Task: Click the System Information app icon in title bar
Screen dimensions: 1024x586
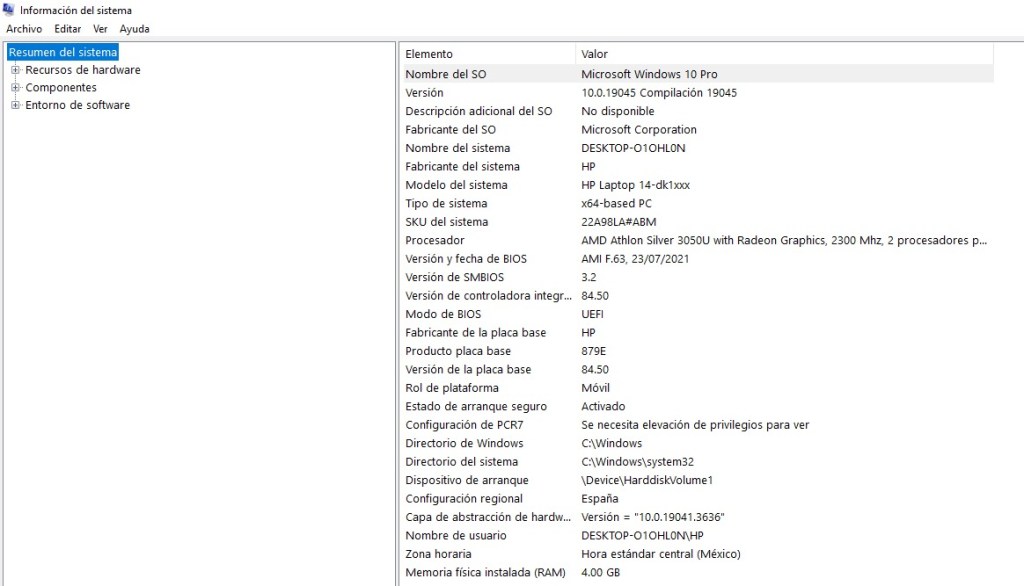Action: pos(9,10)
